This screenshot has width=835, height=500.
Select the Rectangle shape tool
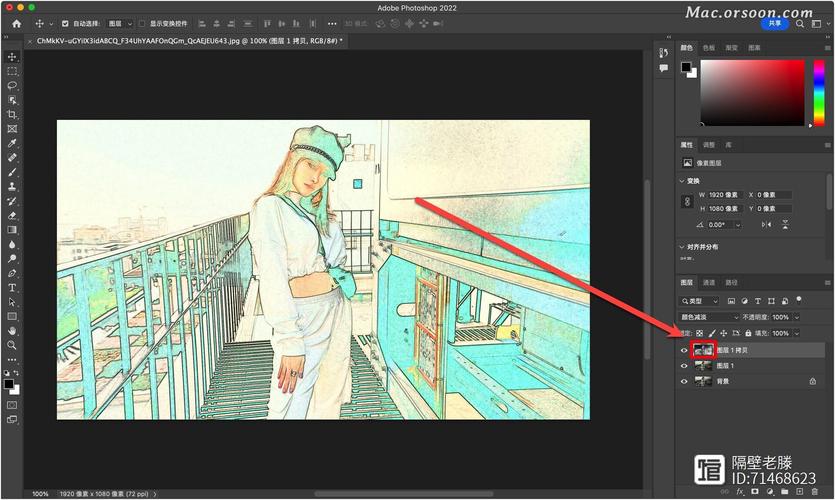point(12,316)
